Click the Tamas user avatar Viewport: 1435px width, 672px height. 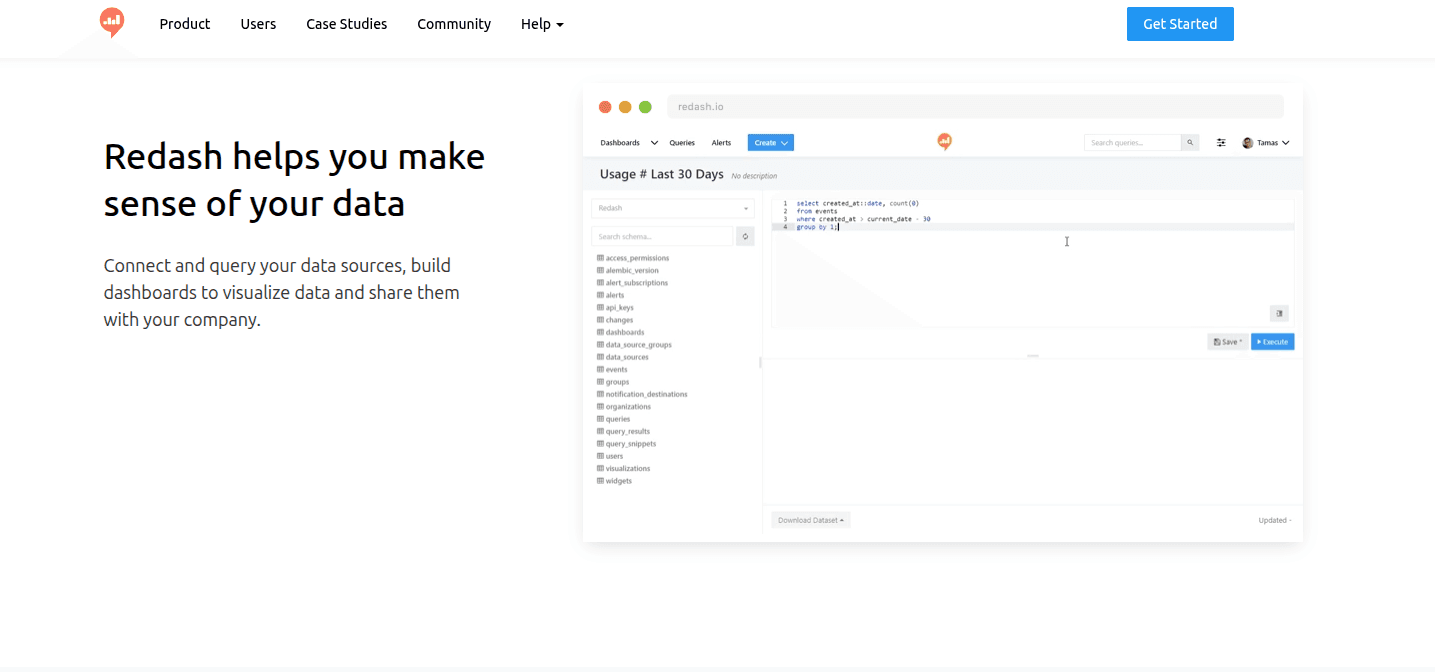click(x=1247, y=143)
